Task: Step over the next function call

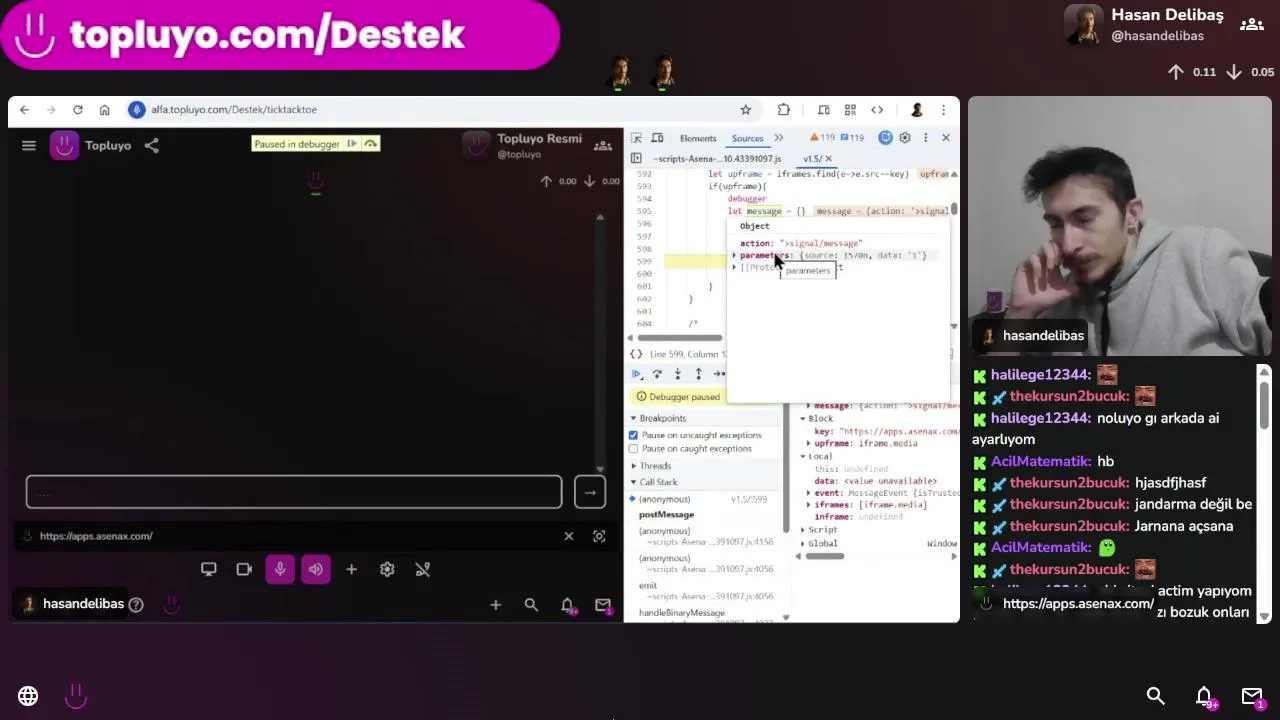Action: click(657, 374)
